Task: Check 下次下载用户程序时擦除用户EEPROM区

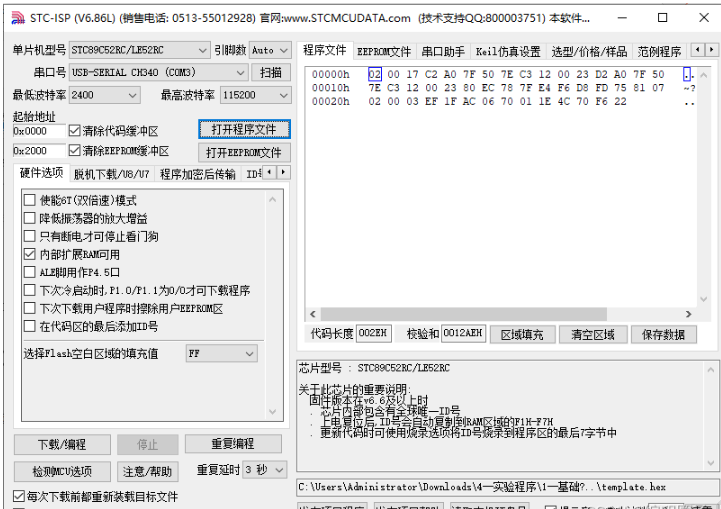Action: (29, 308)
